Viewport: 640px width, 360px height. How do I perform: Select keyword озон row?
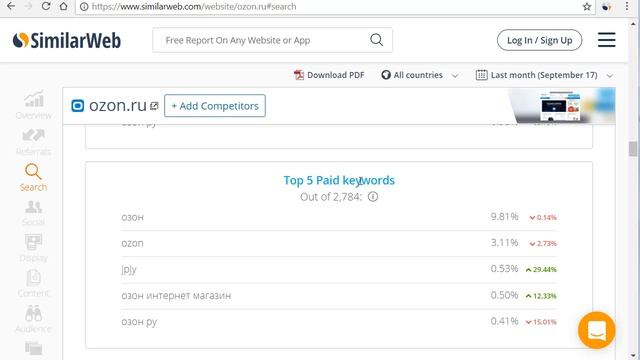(339, 217)
